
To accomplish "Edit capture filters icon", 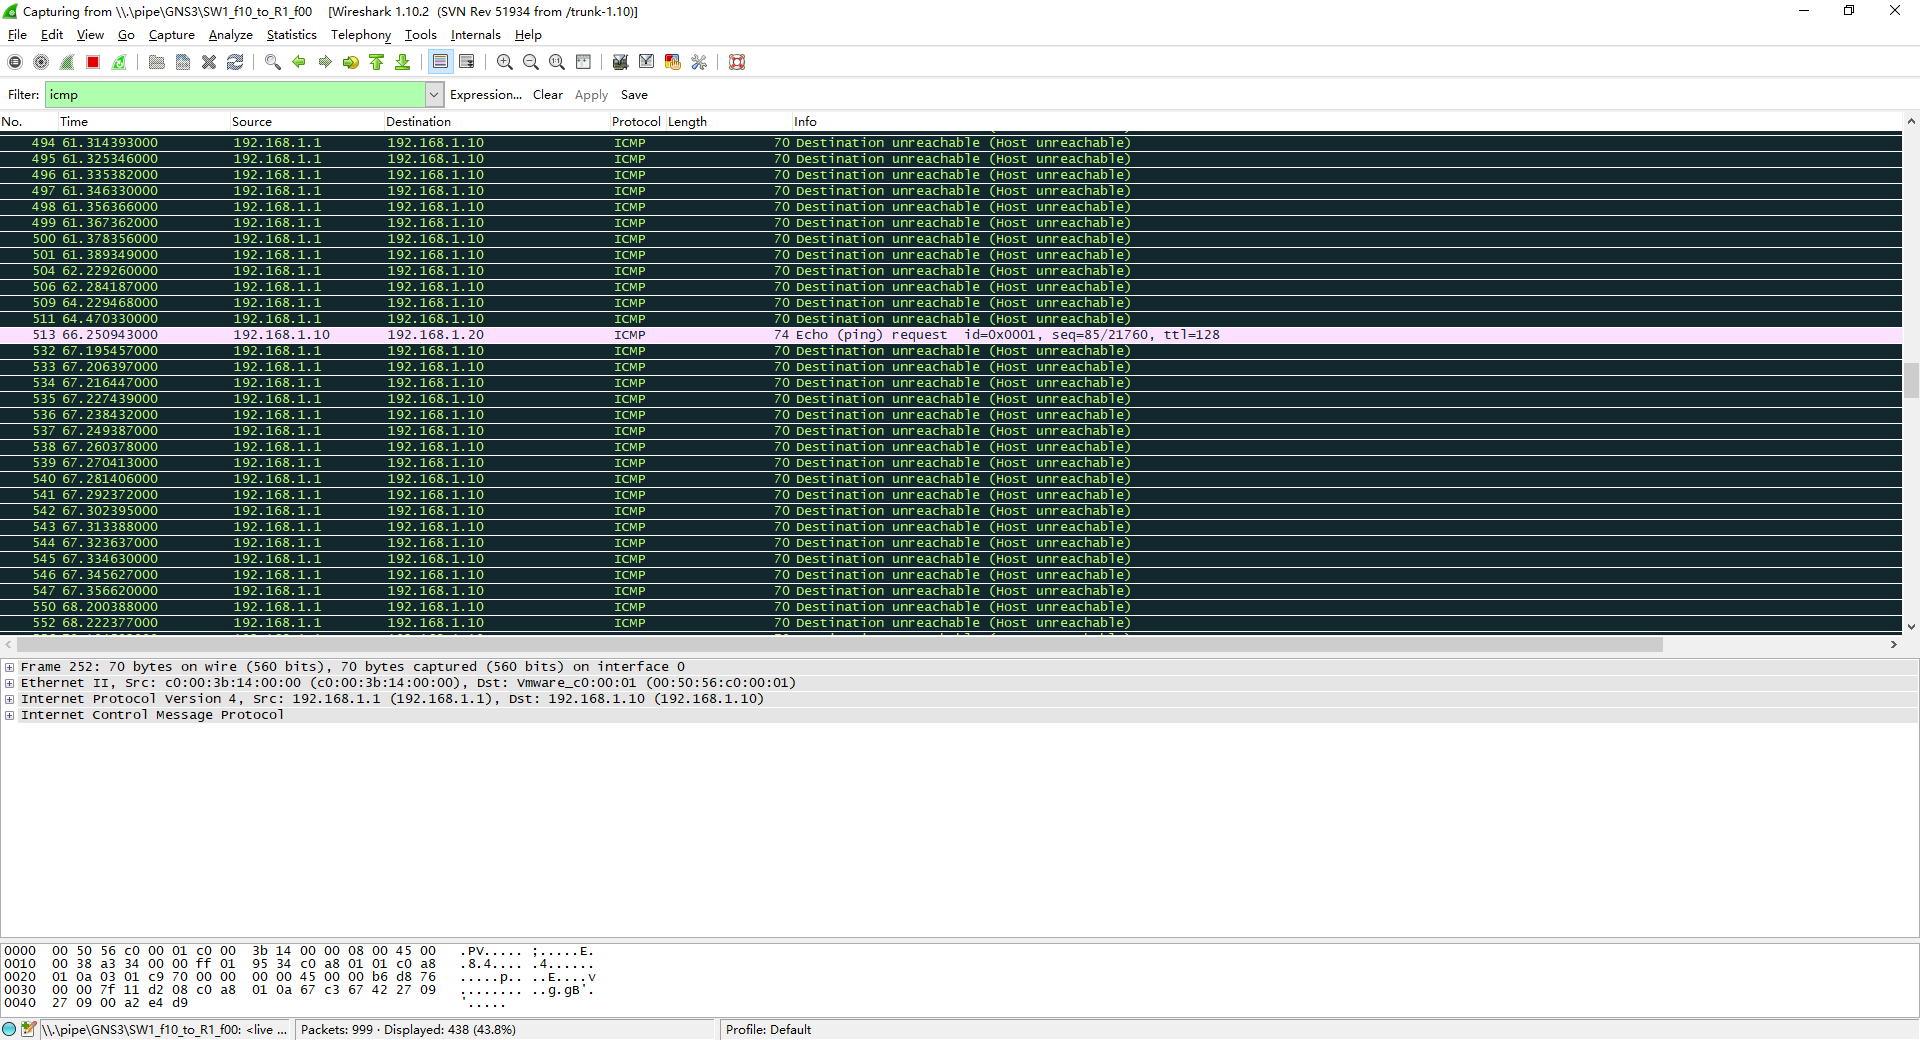I will click(x=621, y=62).
